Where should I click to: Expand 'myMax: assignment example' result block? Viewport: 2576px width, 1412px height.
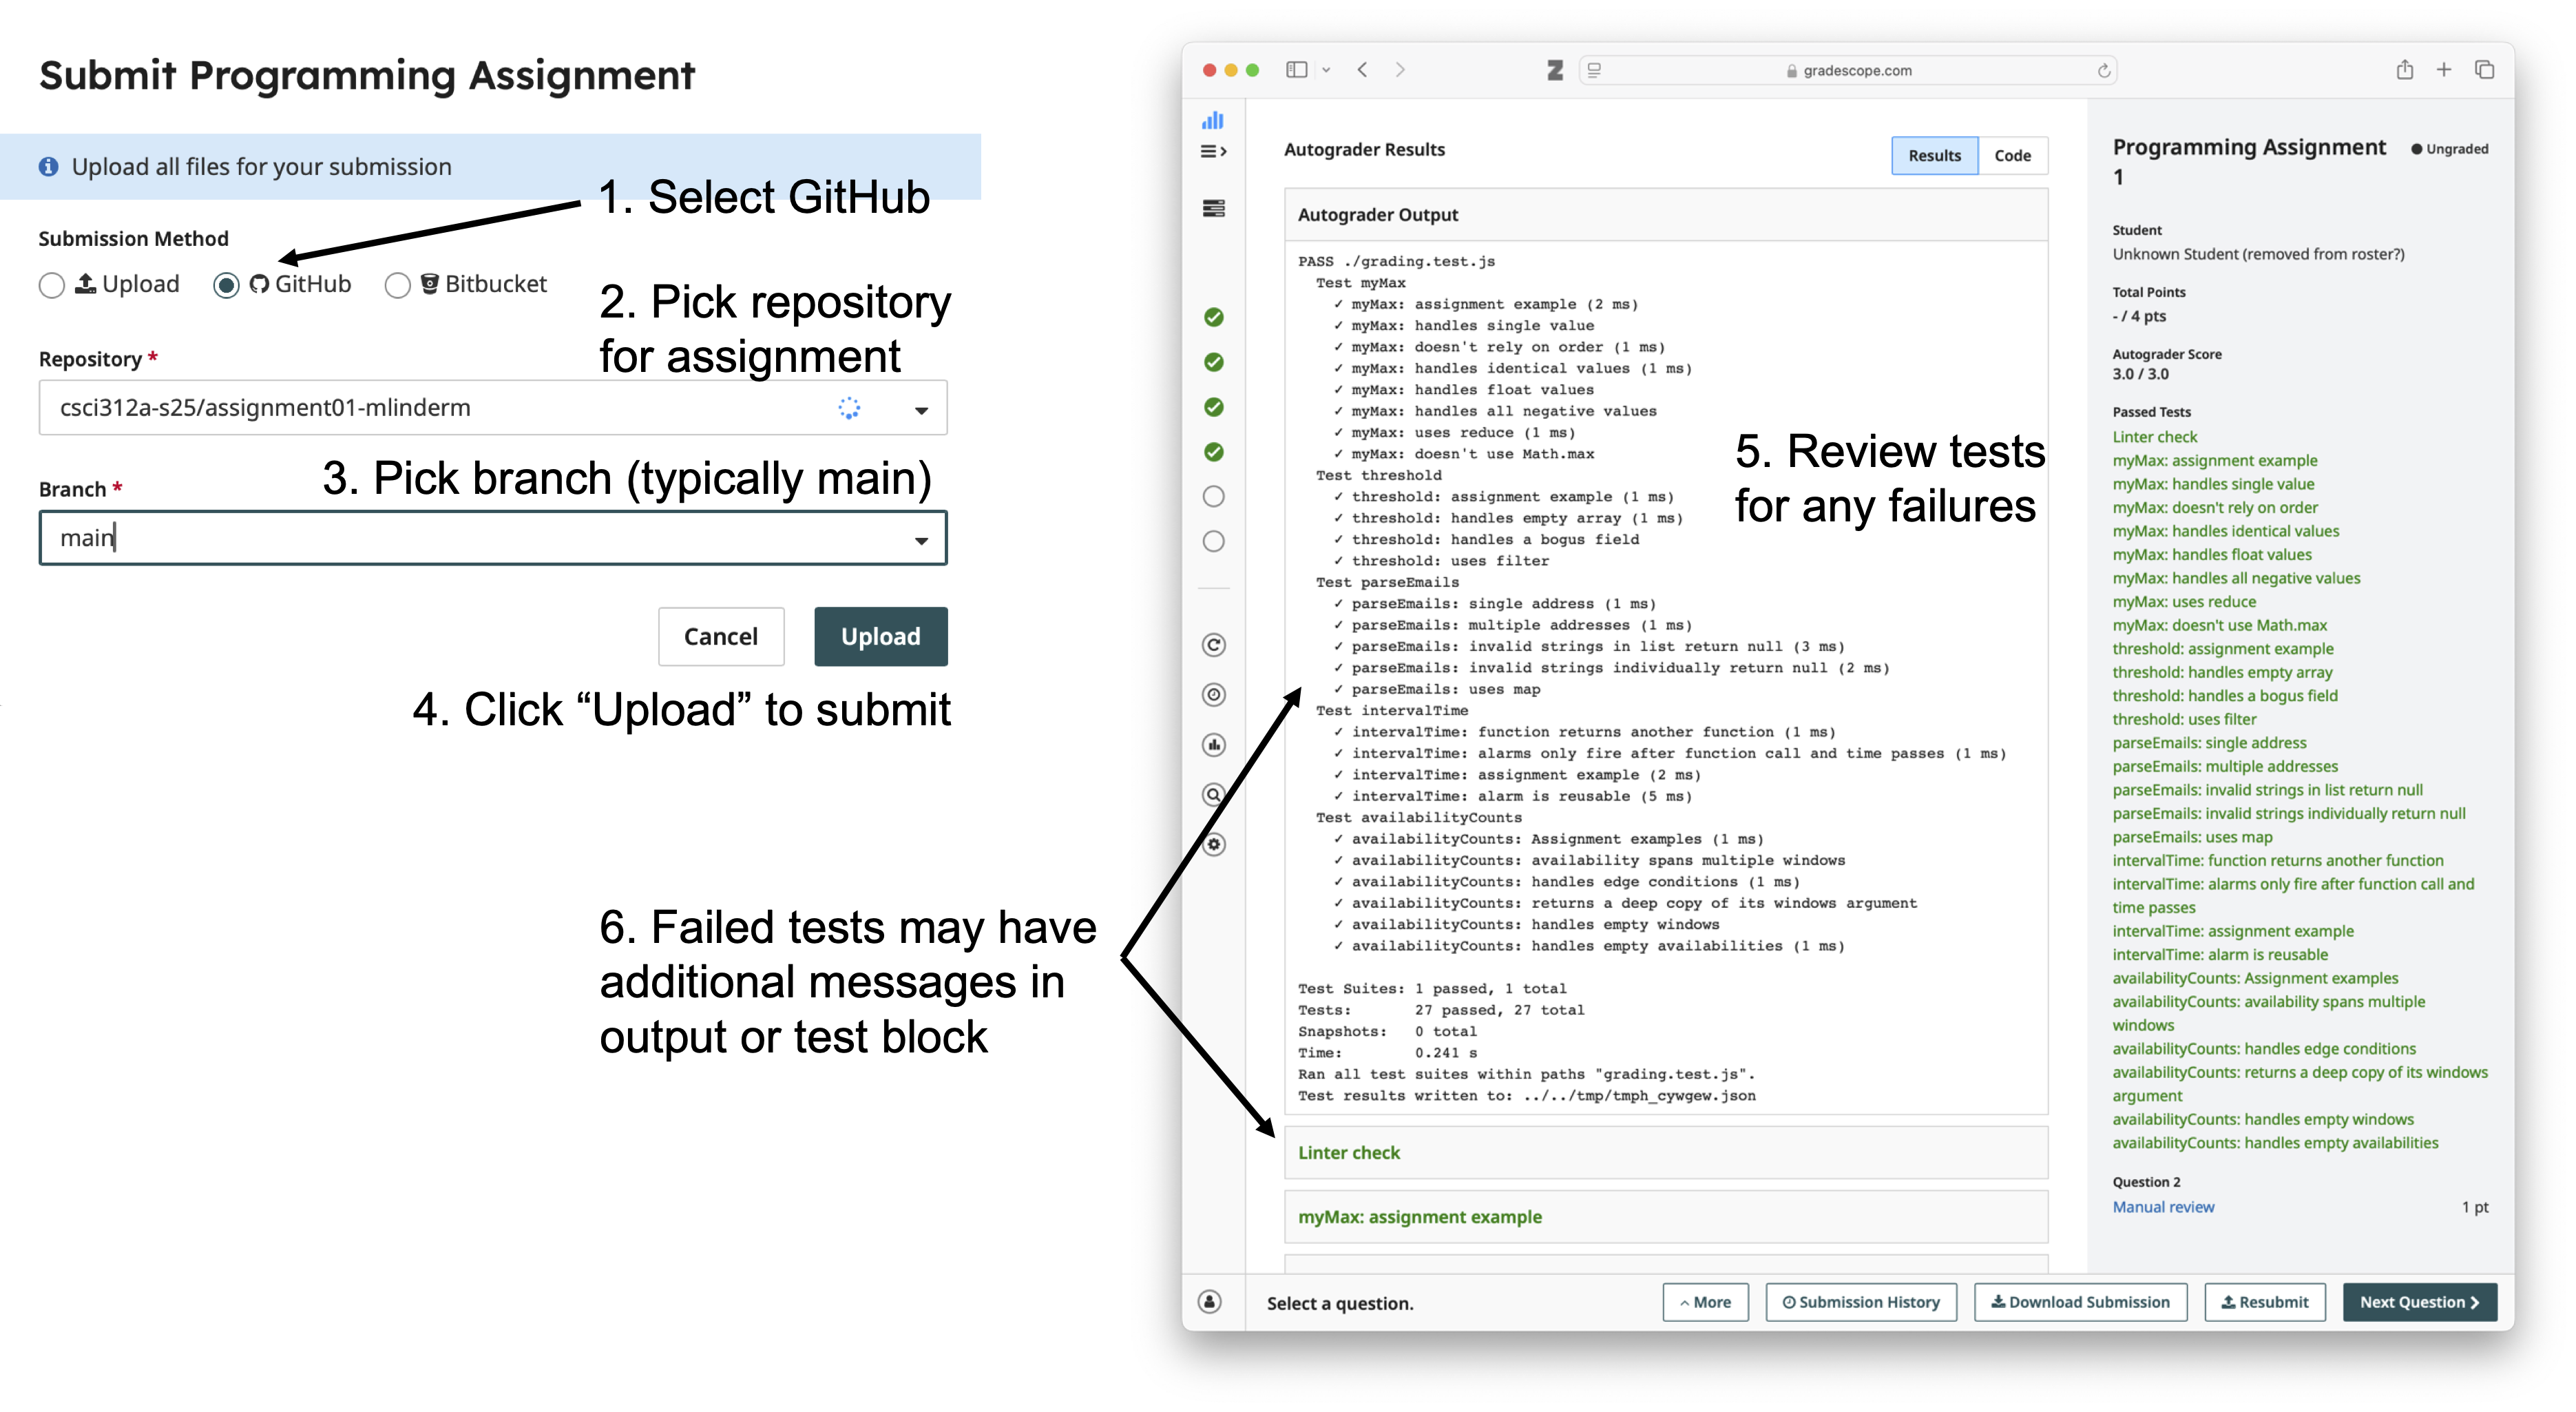pyautogui.click(x=1666, y=1217)
